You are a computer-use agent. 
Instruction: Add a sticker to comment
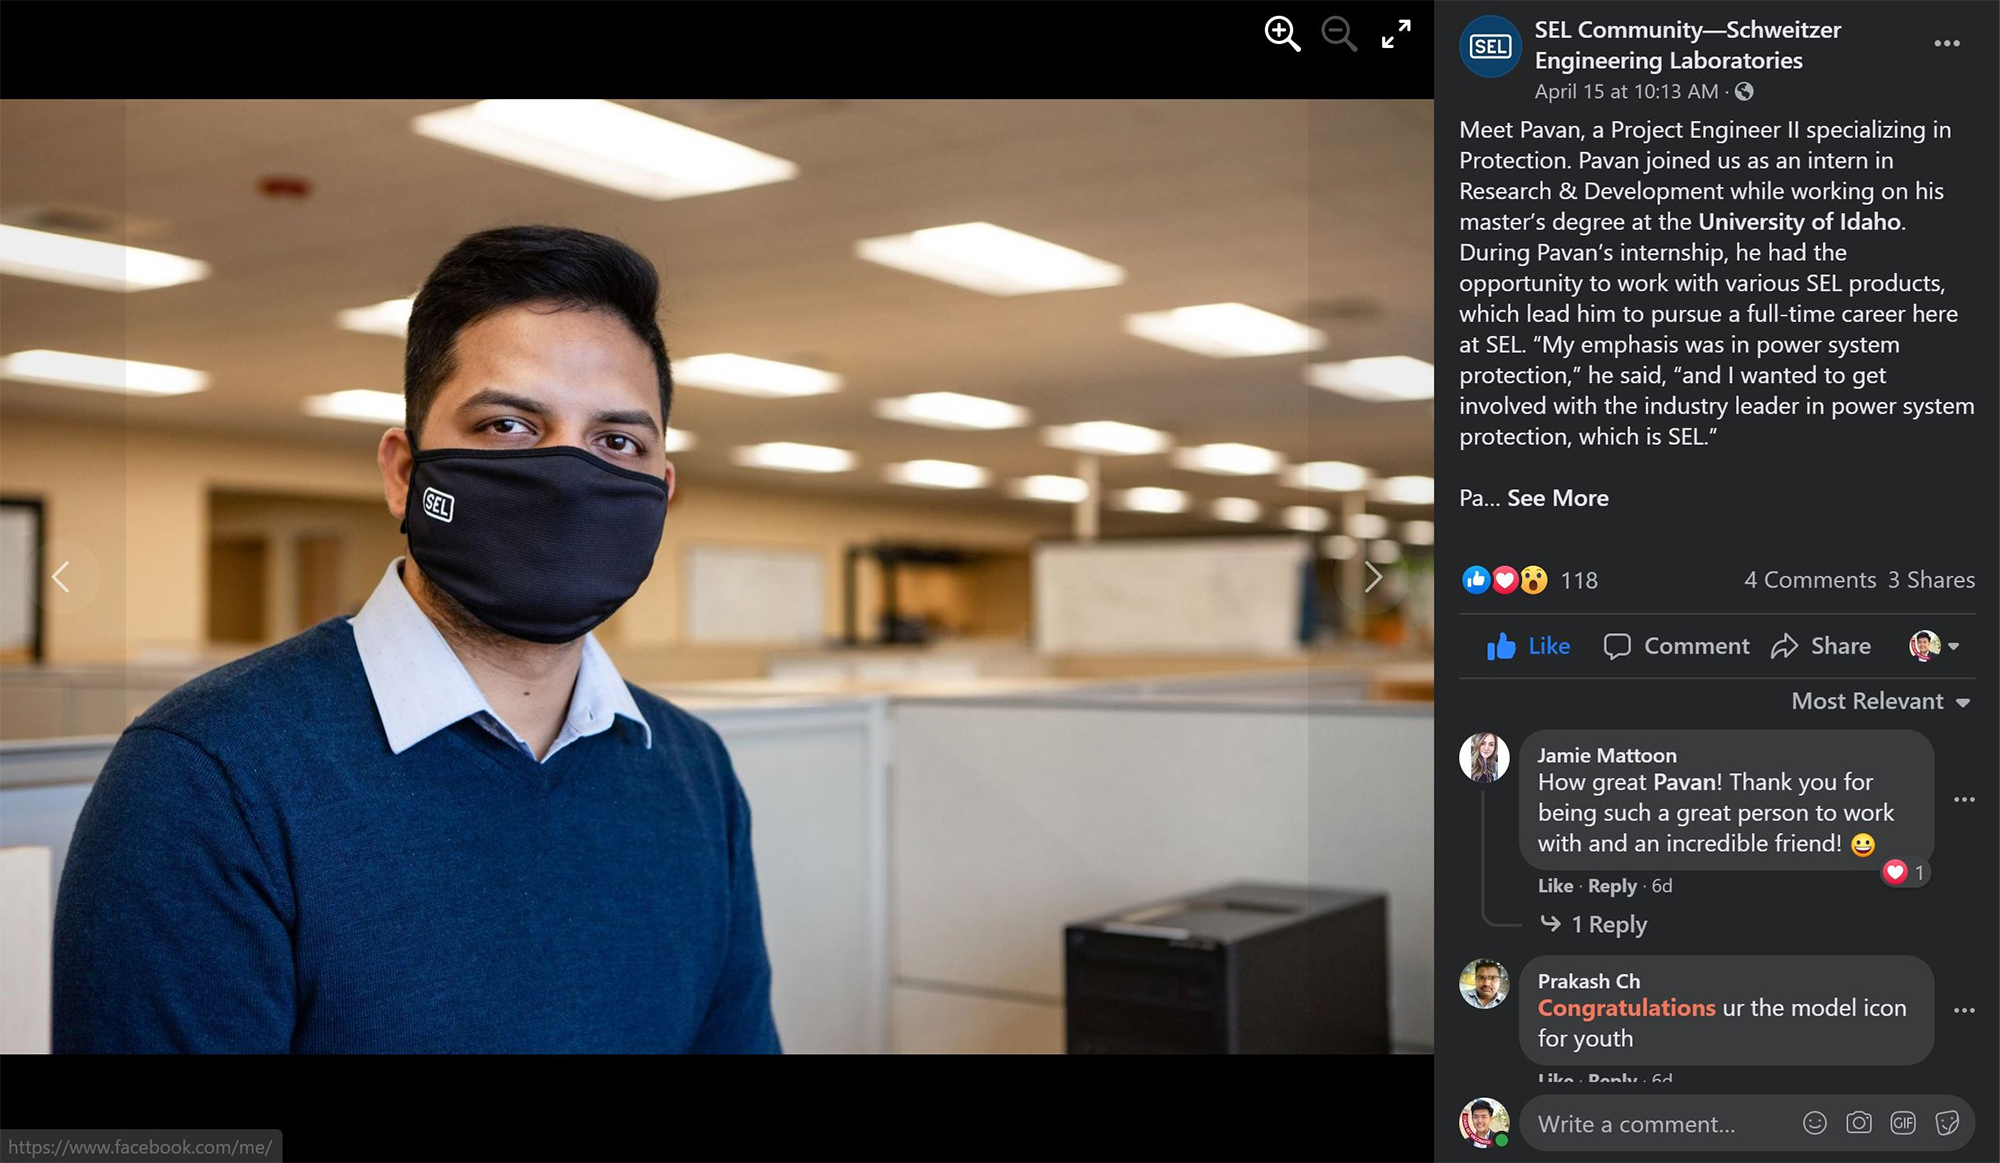1946,1123
